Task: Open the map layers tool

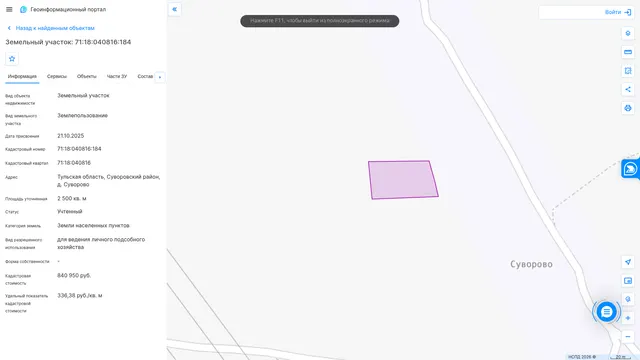Action: coord(628,33)
